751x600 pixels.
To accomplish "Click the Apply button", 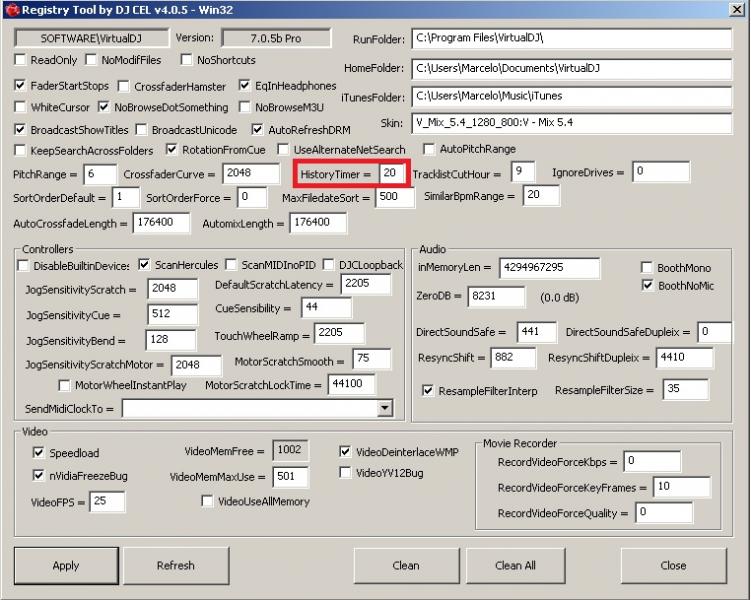I will 66,566.
